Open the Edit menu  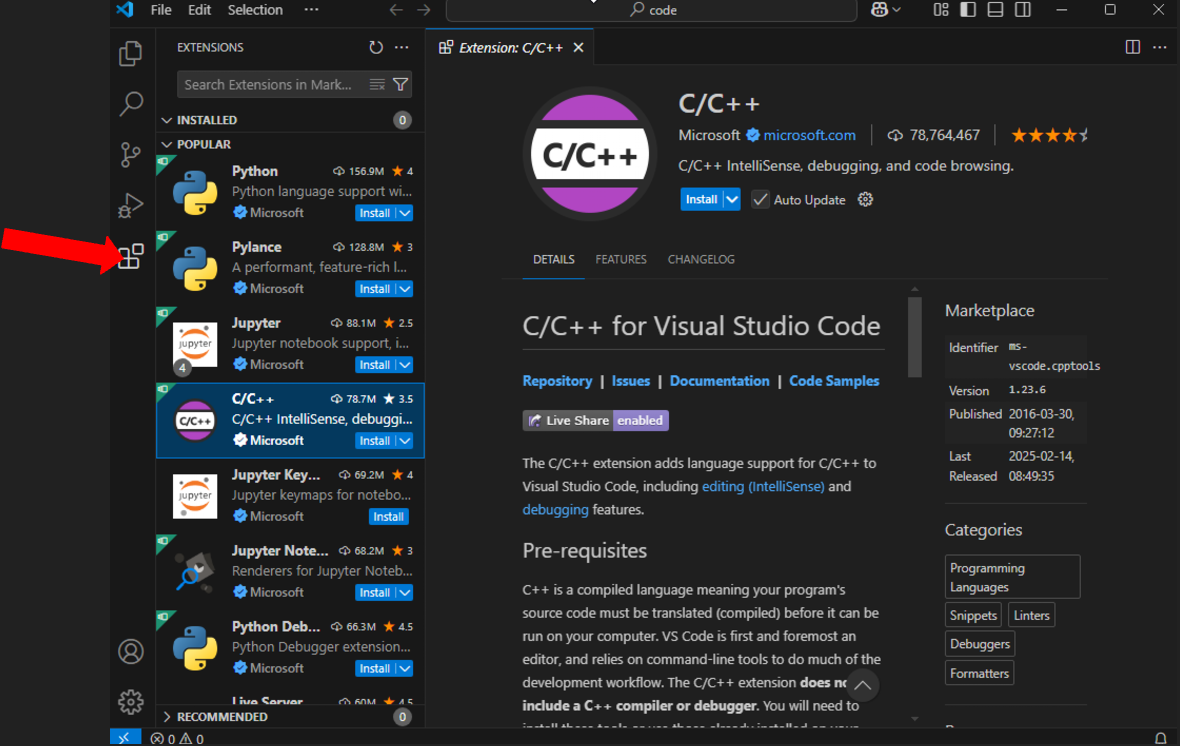(x=199, y=10)
